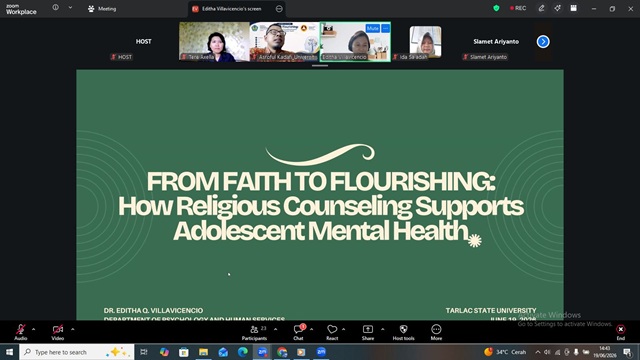Open the media player taskbar icon
The width and height of the screenshot is (640, 360).
[x=301, y=352]
